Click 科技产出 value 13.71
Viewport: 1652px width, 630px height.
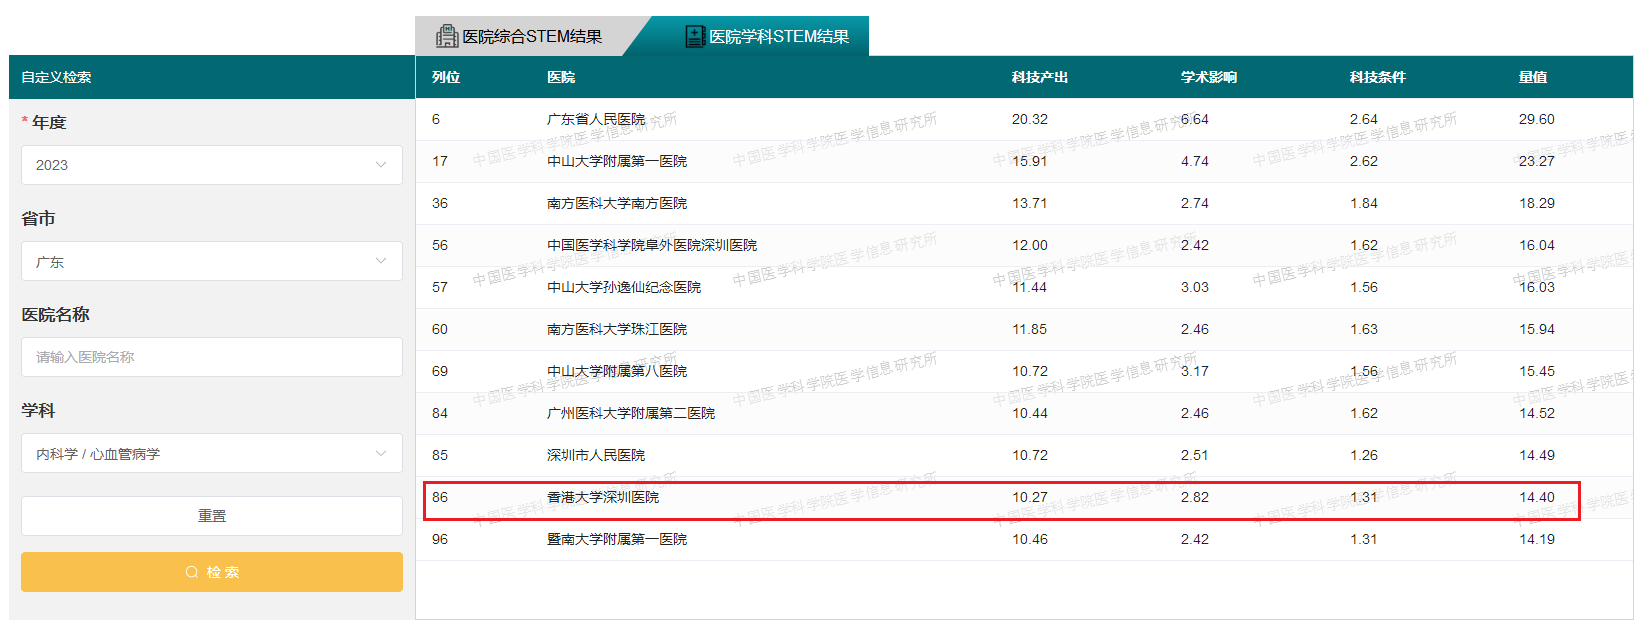pos(1030,203)
